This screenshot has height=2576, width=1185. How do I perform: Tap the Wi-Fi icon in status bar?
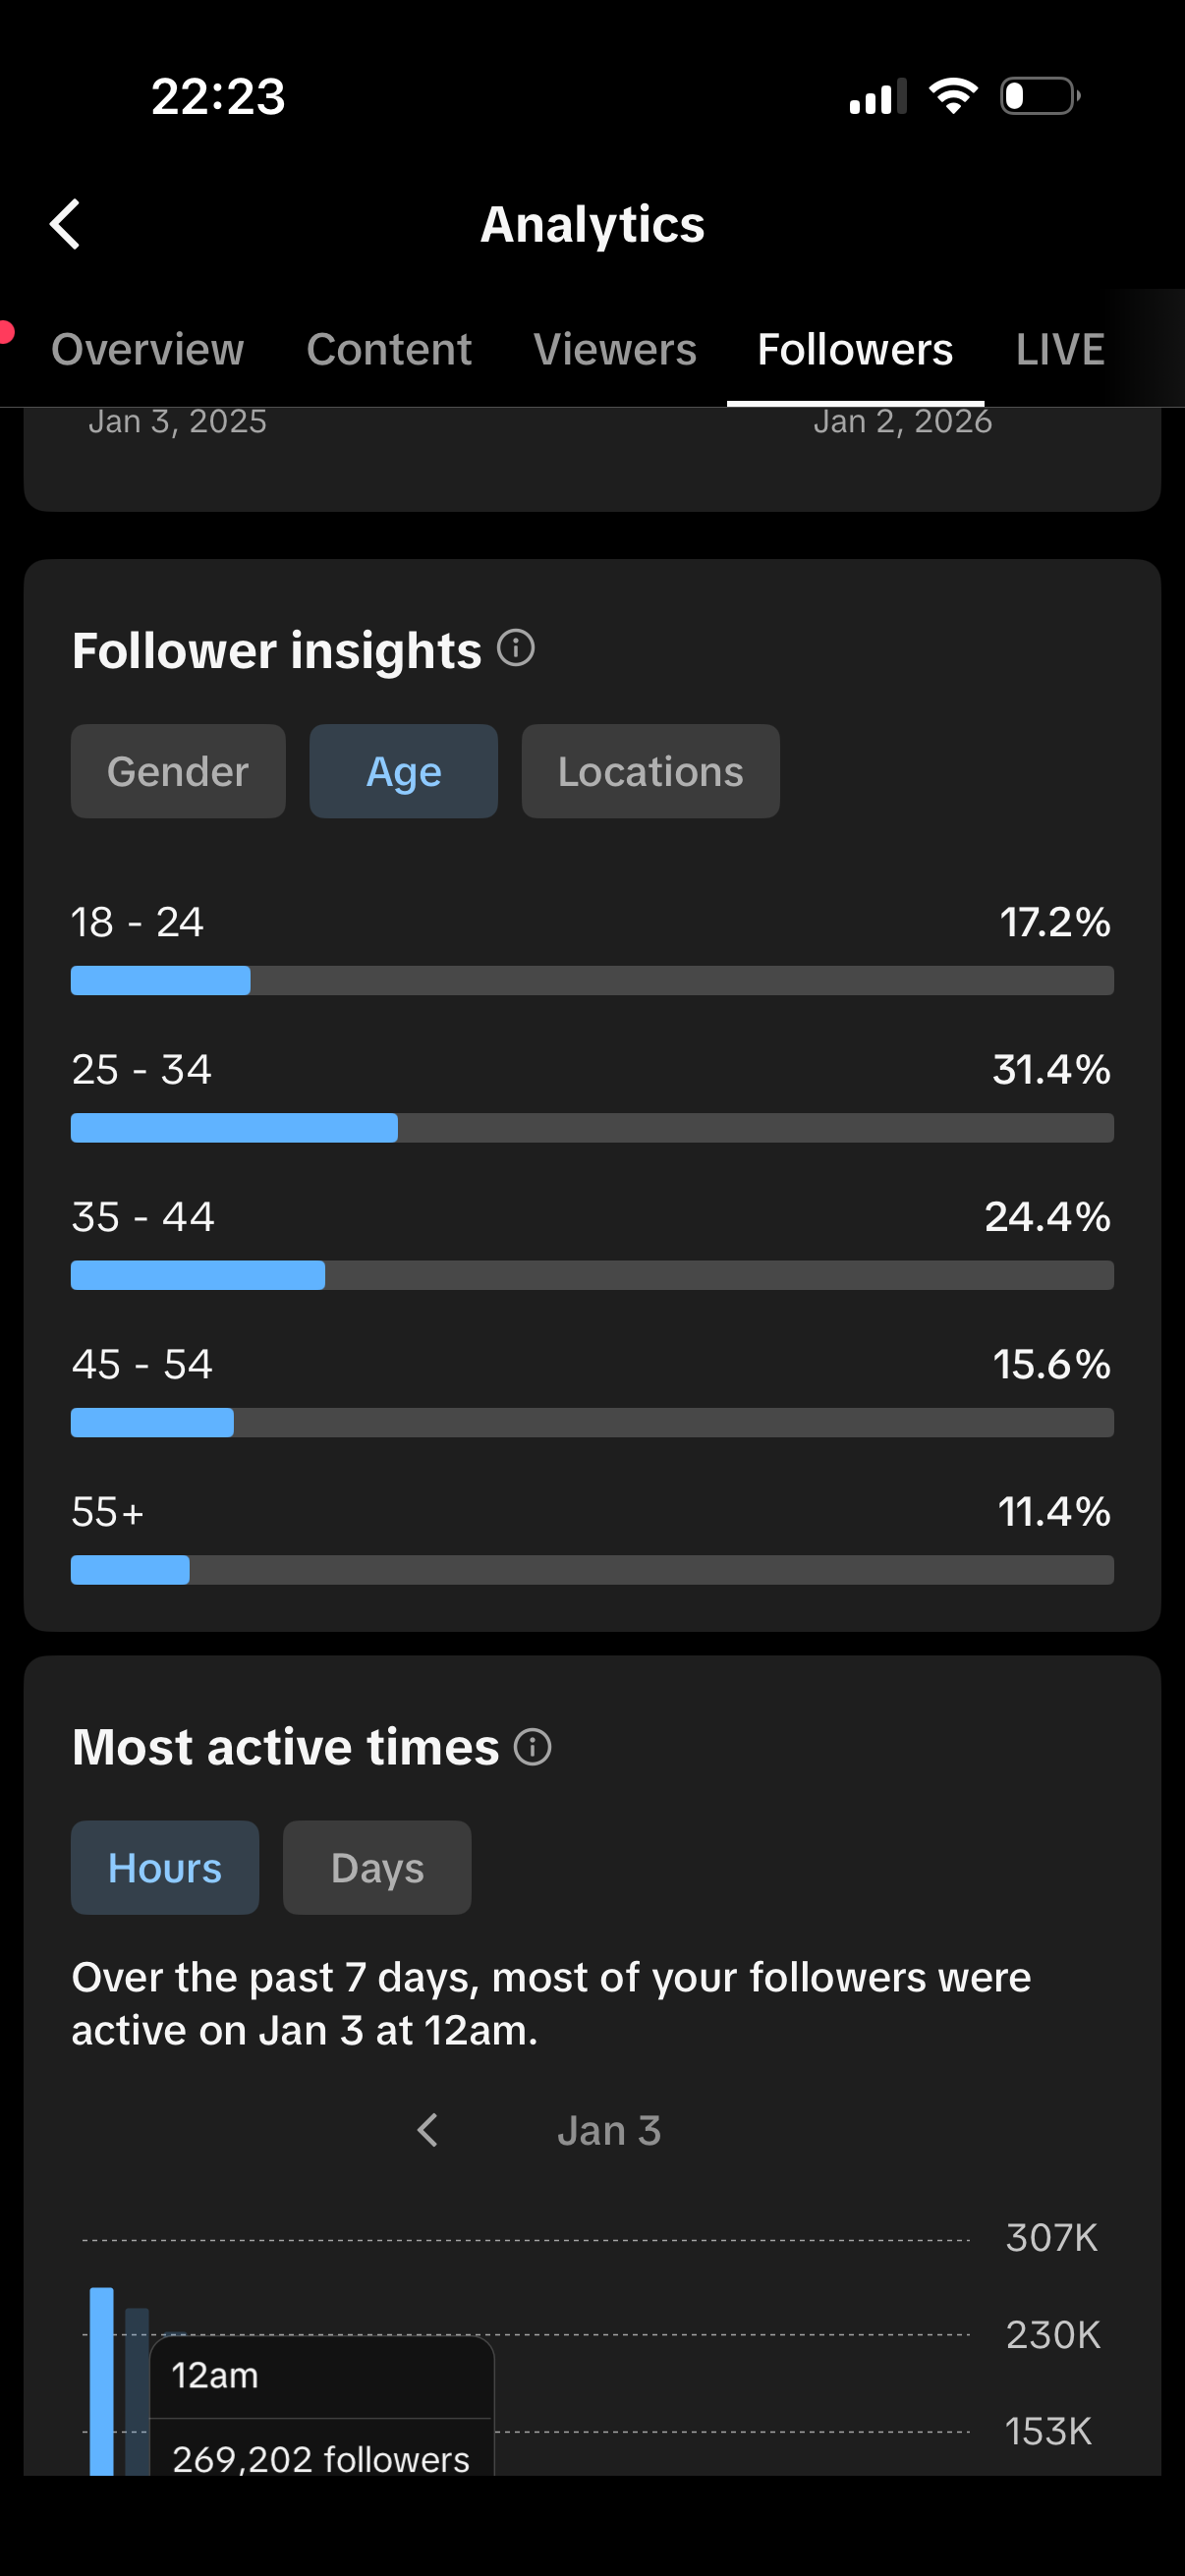[953, 96]
